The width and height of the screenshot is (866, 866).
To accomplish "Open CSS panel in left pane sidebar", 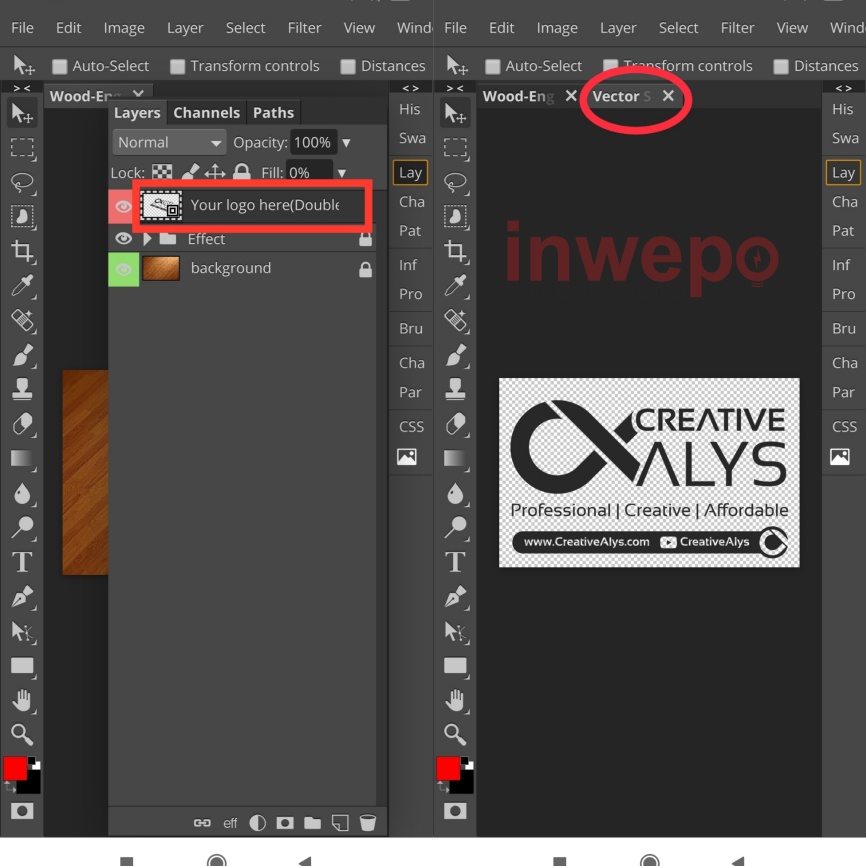I will [x=411, y=427].
